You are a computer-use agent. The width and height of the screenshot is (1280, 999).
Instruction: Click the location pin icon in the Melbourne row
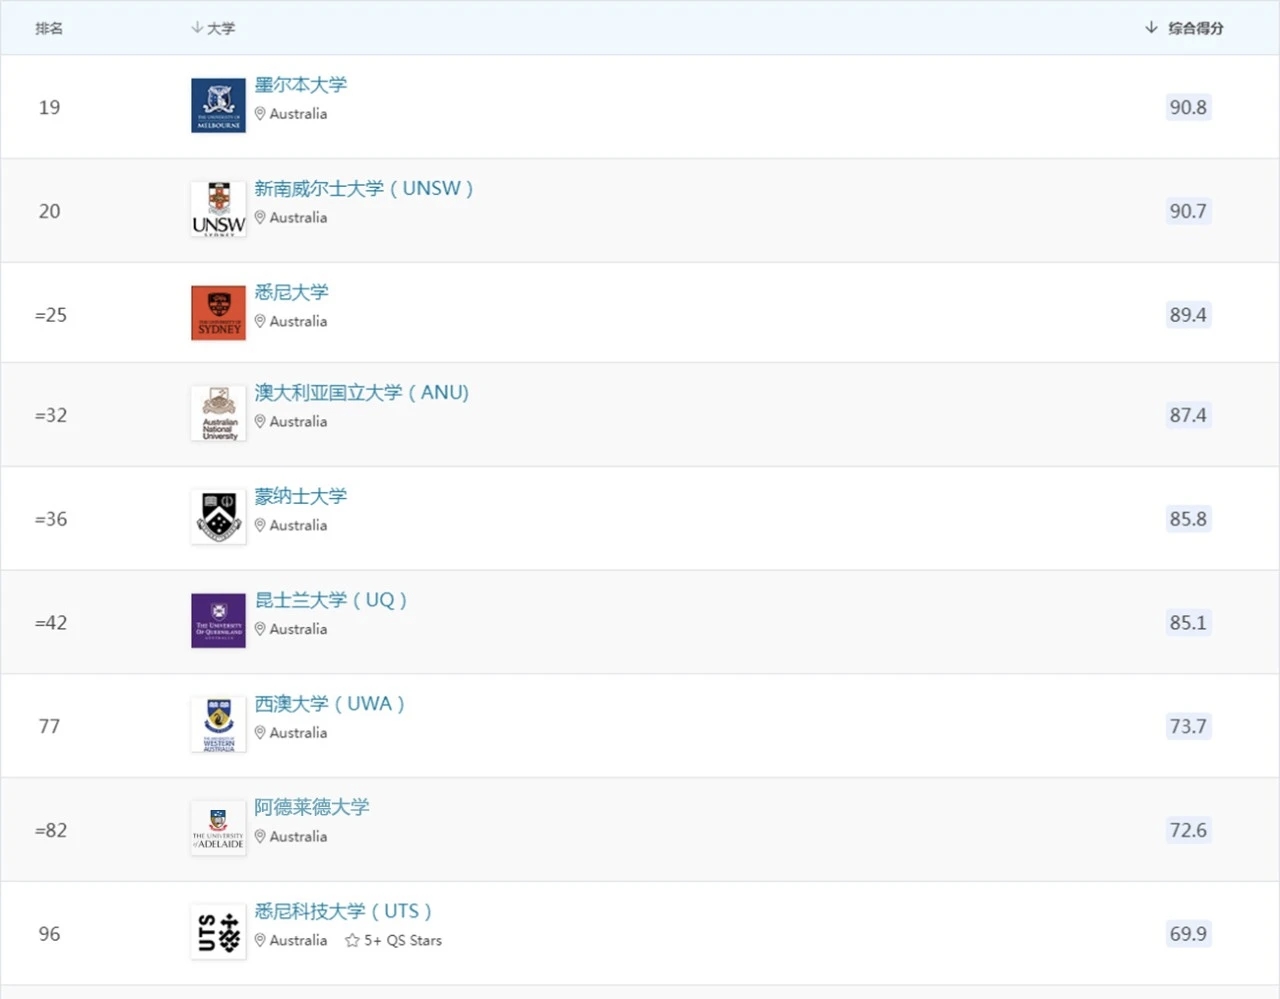click(x=260, y=113)
